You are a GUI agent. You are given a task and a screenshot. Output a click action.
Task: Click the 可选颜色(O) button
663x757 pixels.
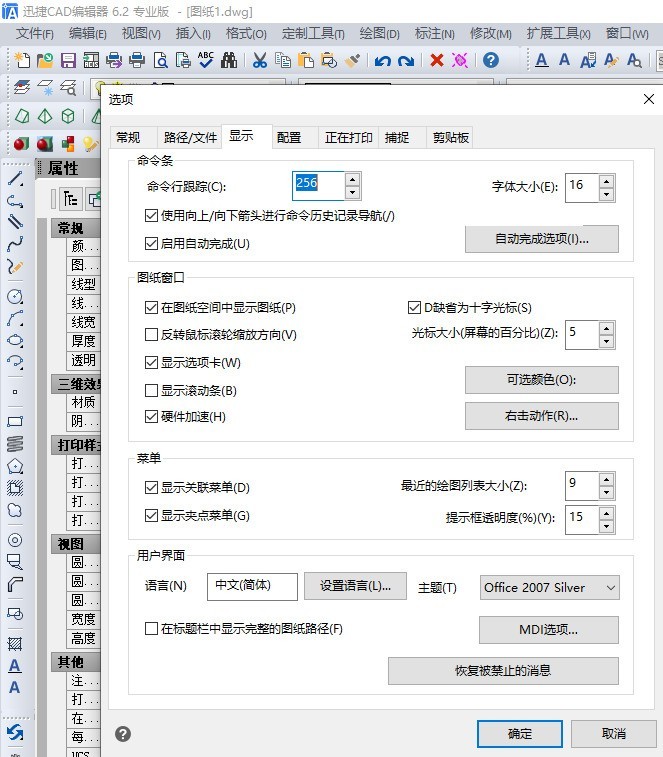click(x=542, y=379)
